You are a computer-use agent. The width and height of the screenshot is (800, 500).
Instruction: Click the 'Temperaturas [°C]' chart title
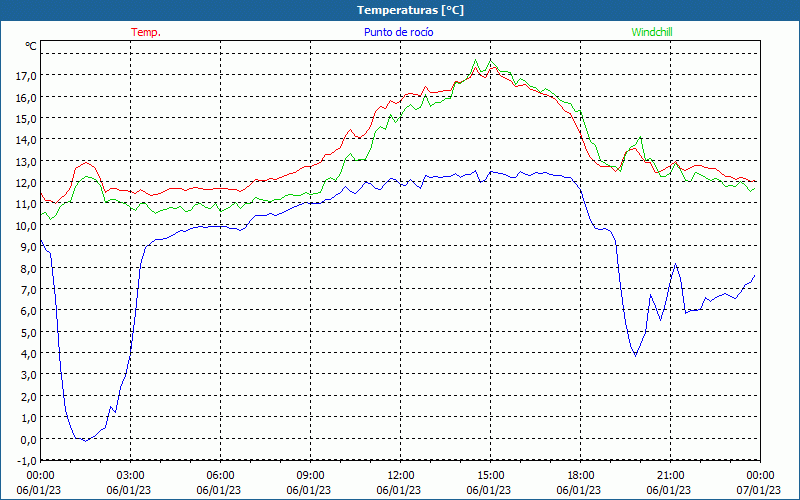pyautogui.click(x=410, y=10)
